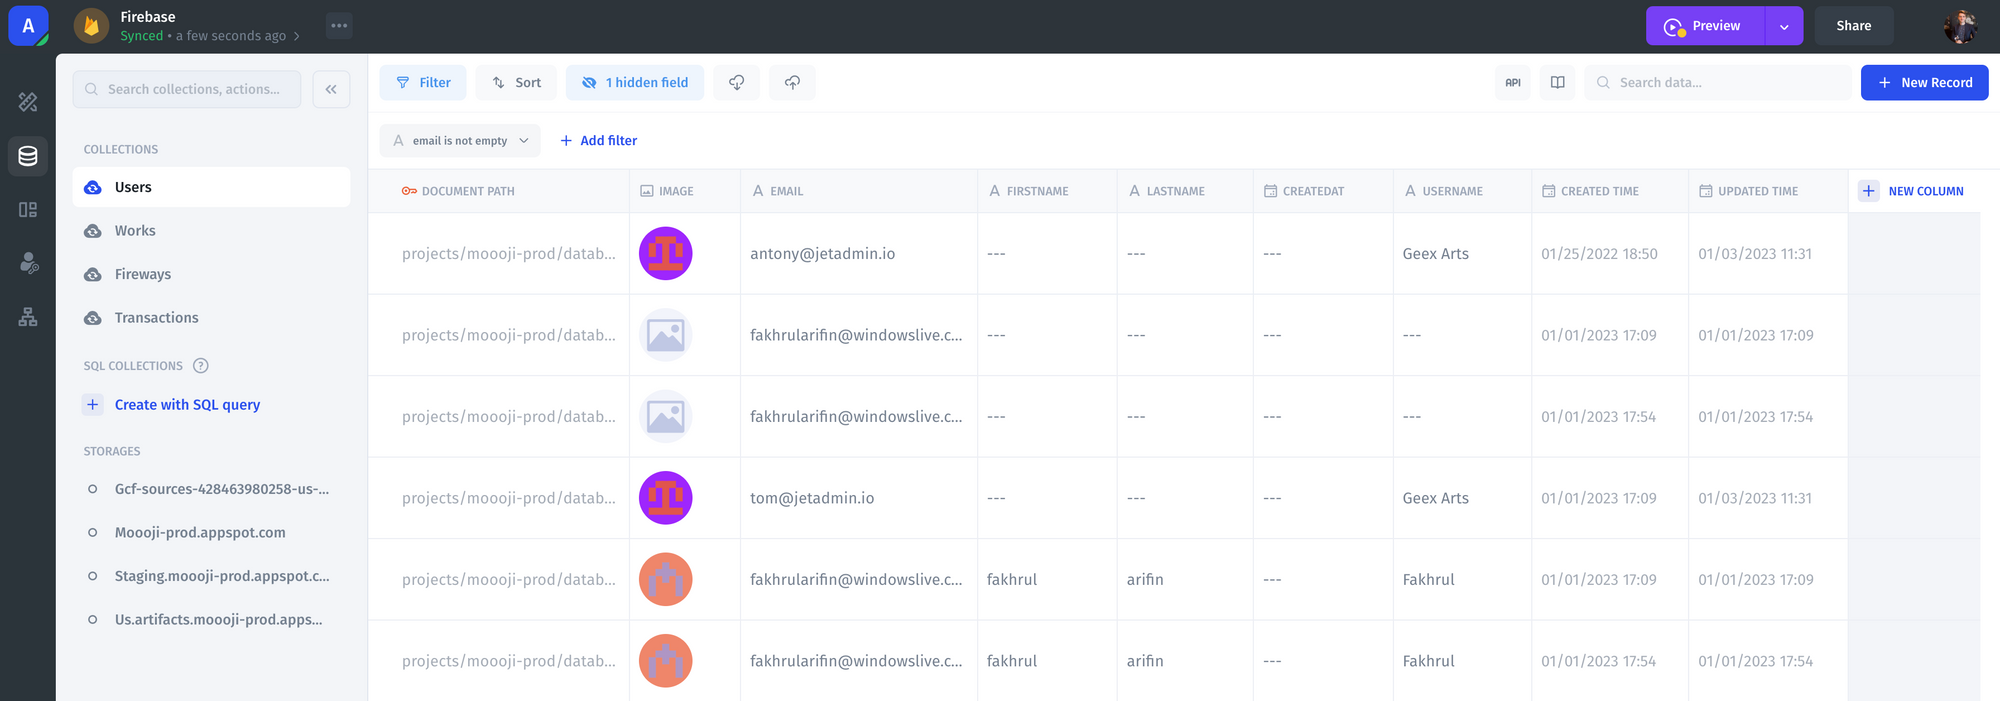
Task: Focus the Search collections input
Action: pyautogui.click(x=187, y=89)
